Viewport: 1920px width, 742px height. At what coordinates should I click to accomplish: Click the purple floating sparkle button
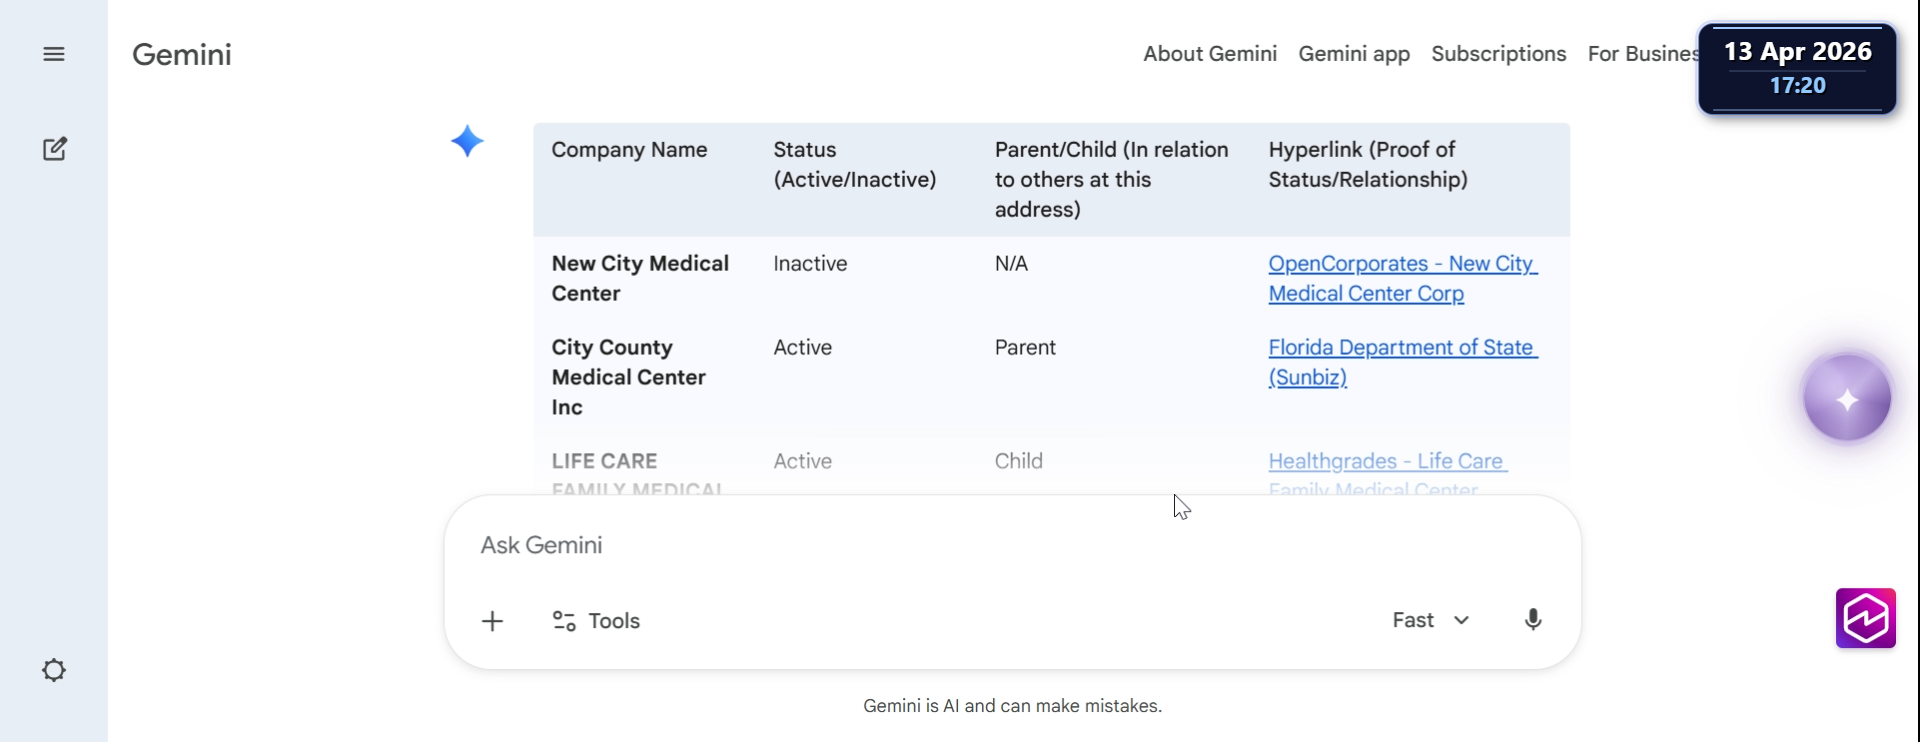[1847, 397]
